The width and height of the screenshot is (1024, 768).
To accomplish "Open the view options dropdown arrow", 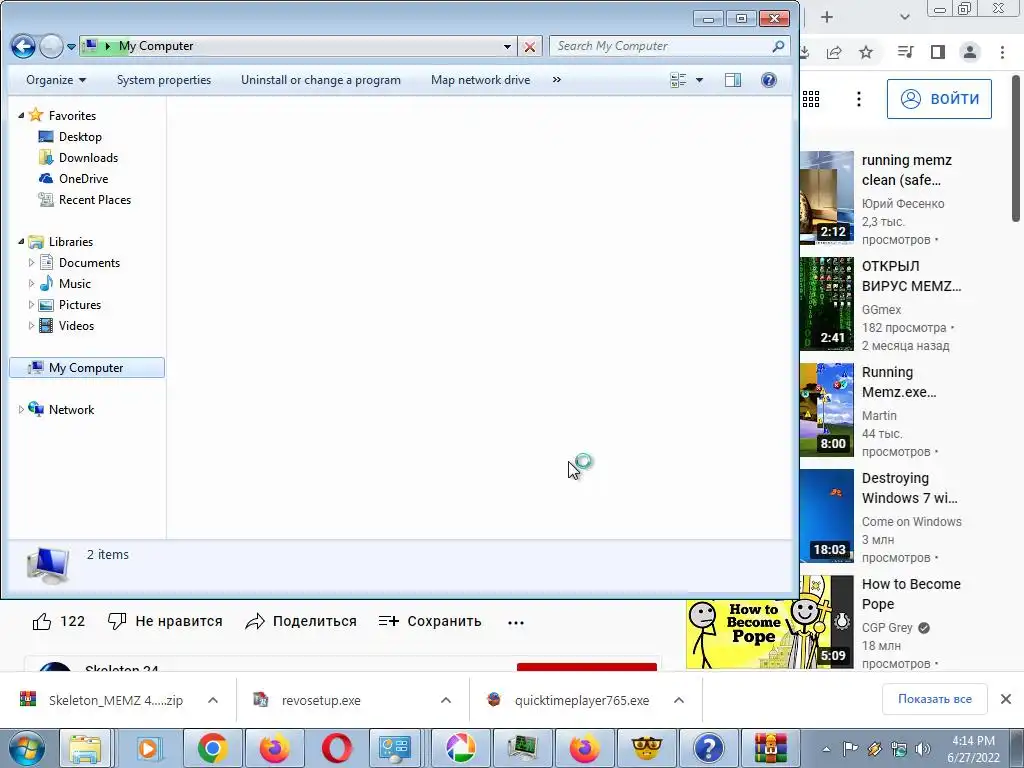I will [699, 80].
